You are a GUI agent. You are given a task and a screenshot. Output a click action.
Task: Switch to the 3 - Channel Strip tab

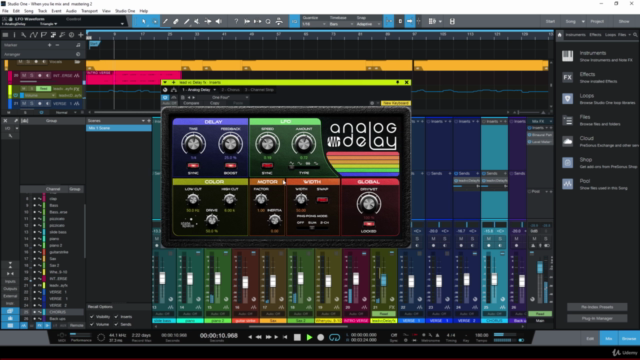point(259,90)
